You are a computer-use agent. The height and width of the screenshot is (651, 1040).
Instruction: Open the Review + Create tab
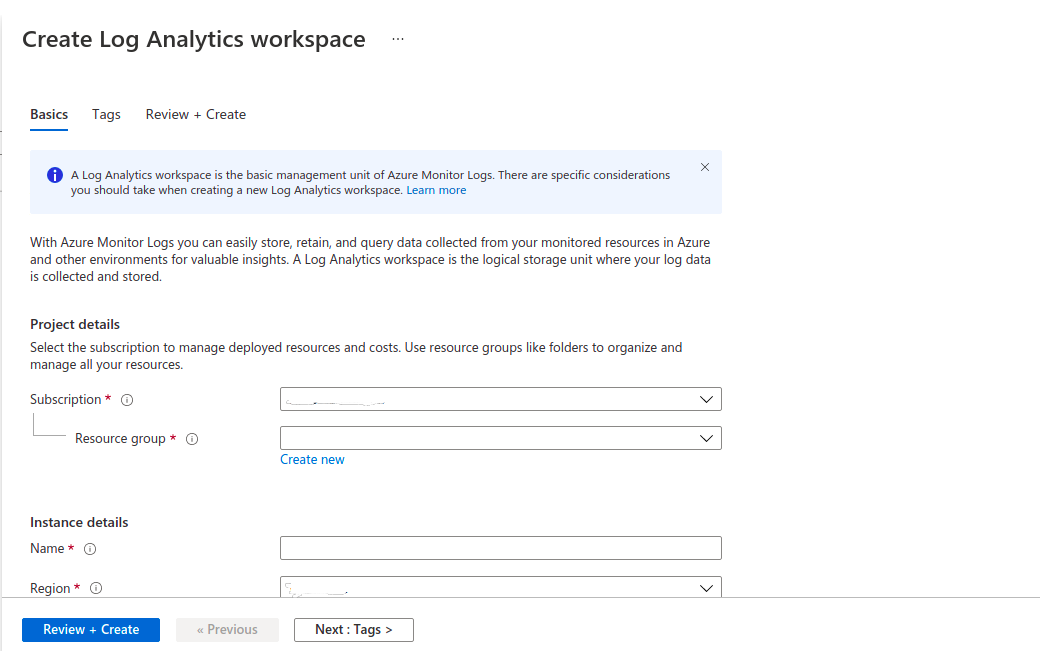point(196,115)
